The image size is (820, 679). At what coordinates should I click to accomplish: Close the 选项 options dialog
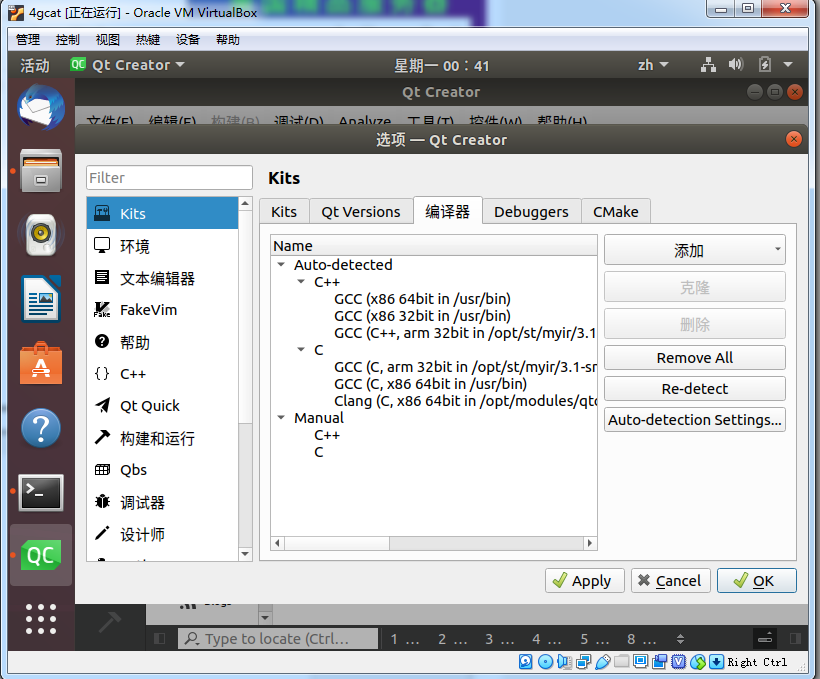point(793,139)
